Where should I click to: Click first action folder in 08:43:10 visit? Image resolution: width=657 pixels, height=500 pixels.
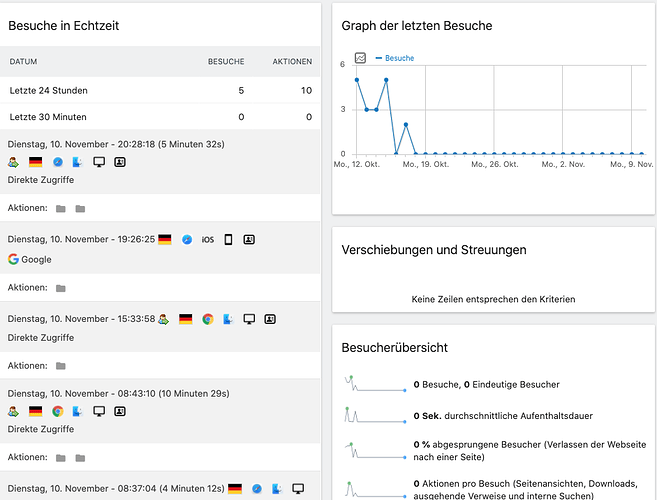pyautogui.click(x=61, y=458)
